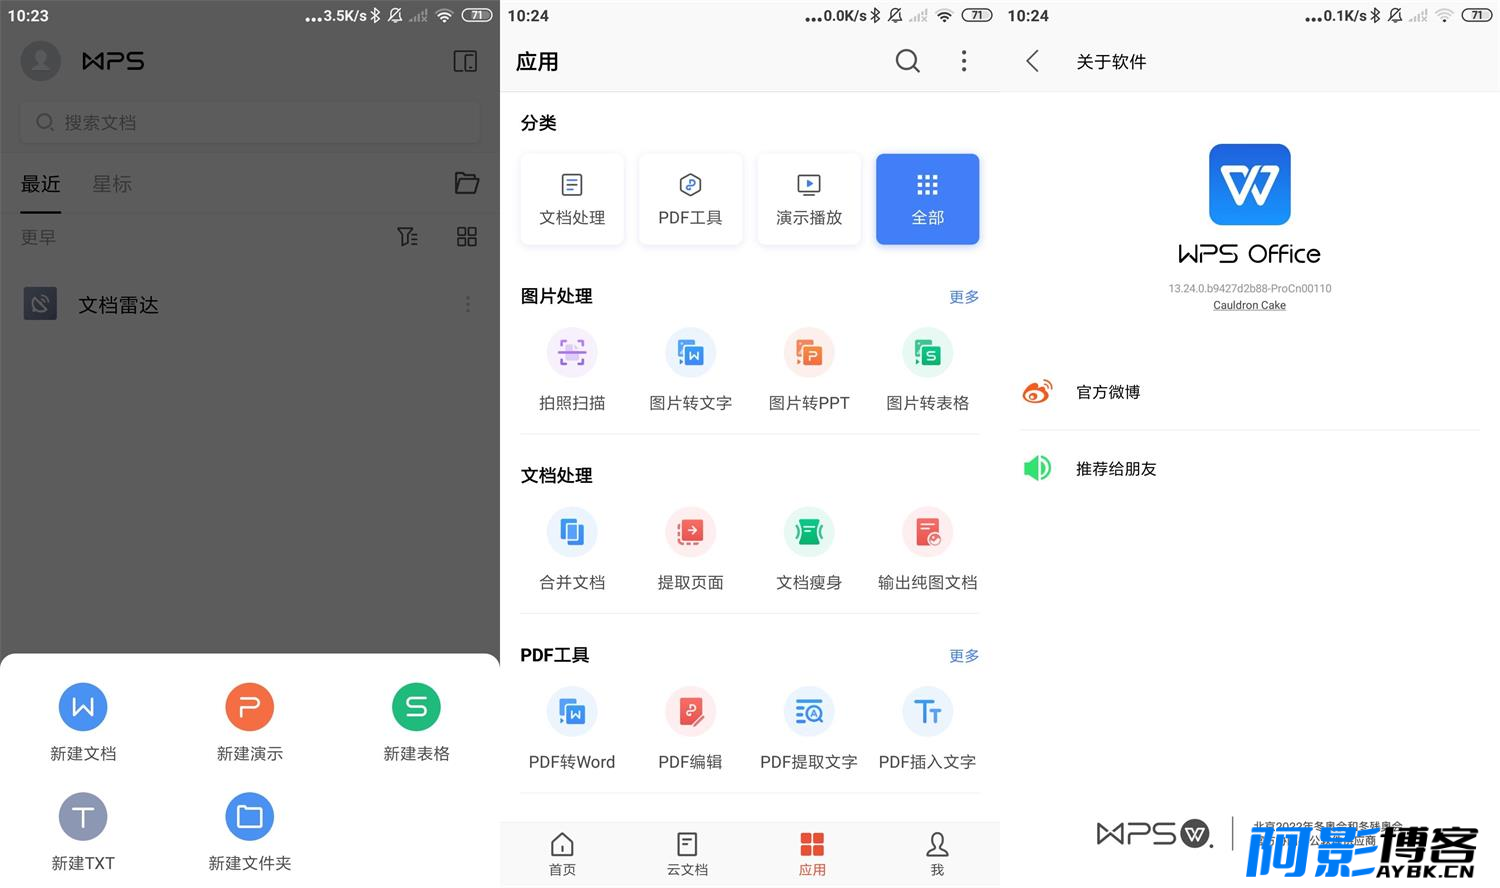The image size is (1500, 888).
Task: Click the search magnifier in 应用 header
Action: pos(908,61)
